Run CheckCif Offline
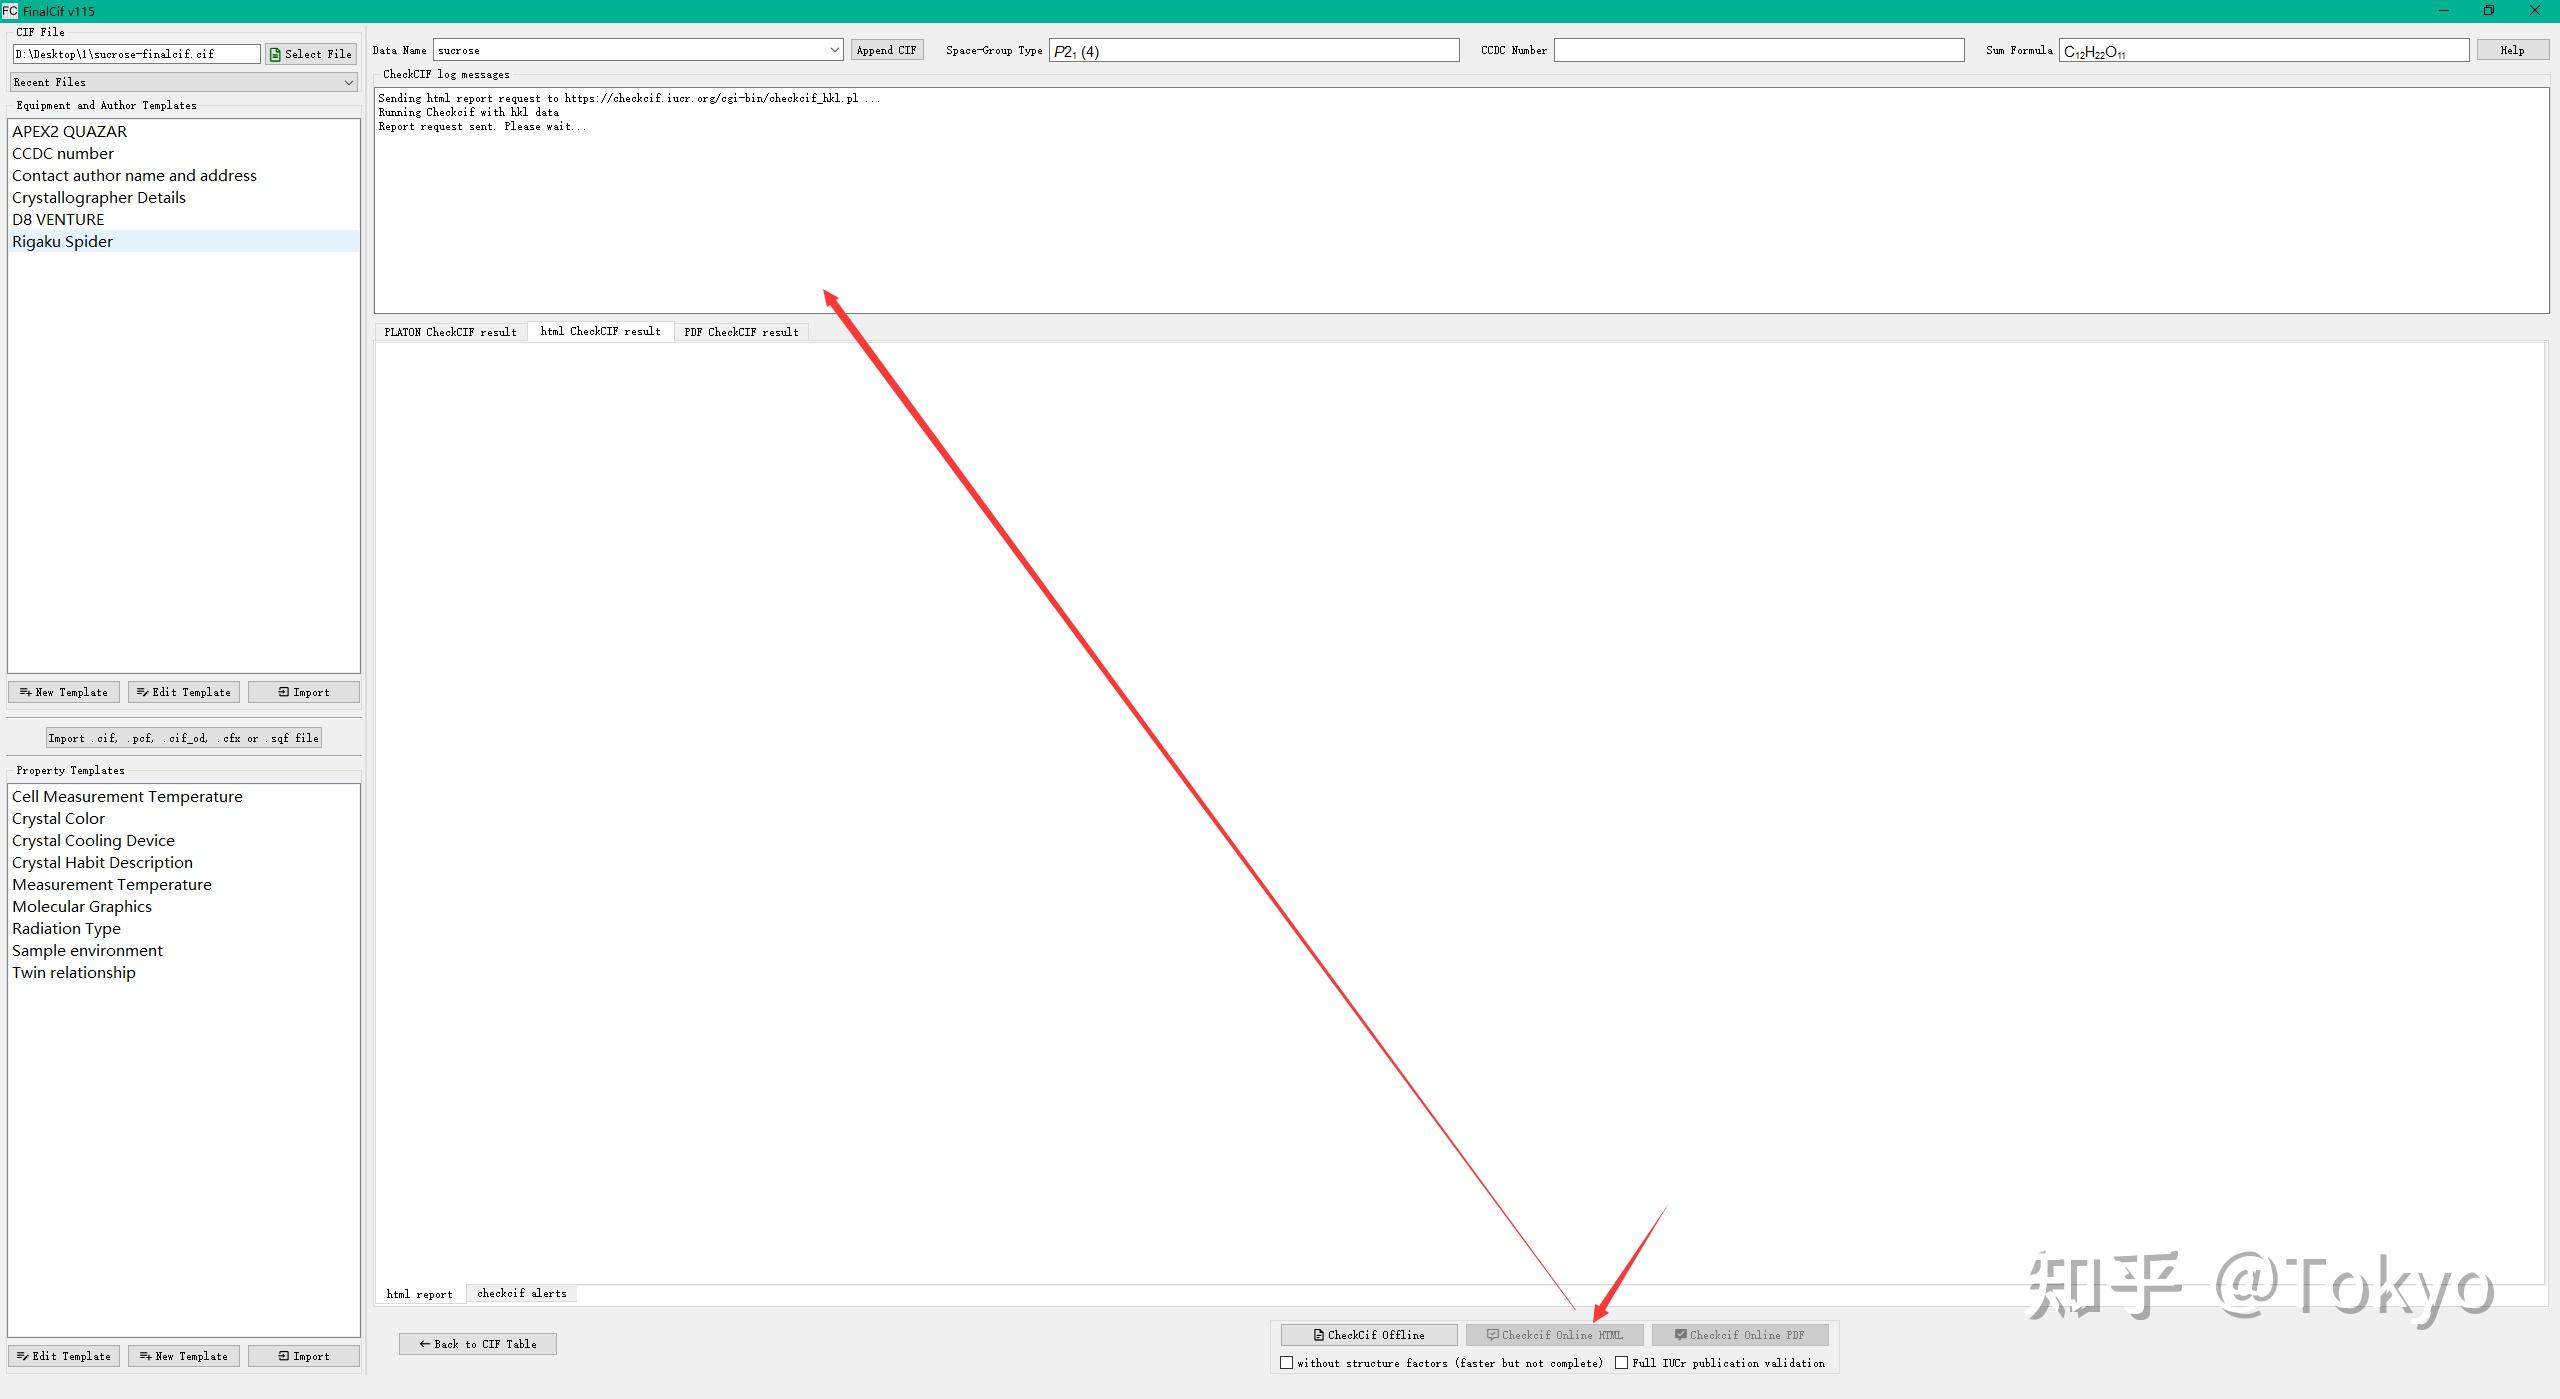Screen dimensions: 2560x1399 [1368, 1335]
